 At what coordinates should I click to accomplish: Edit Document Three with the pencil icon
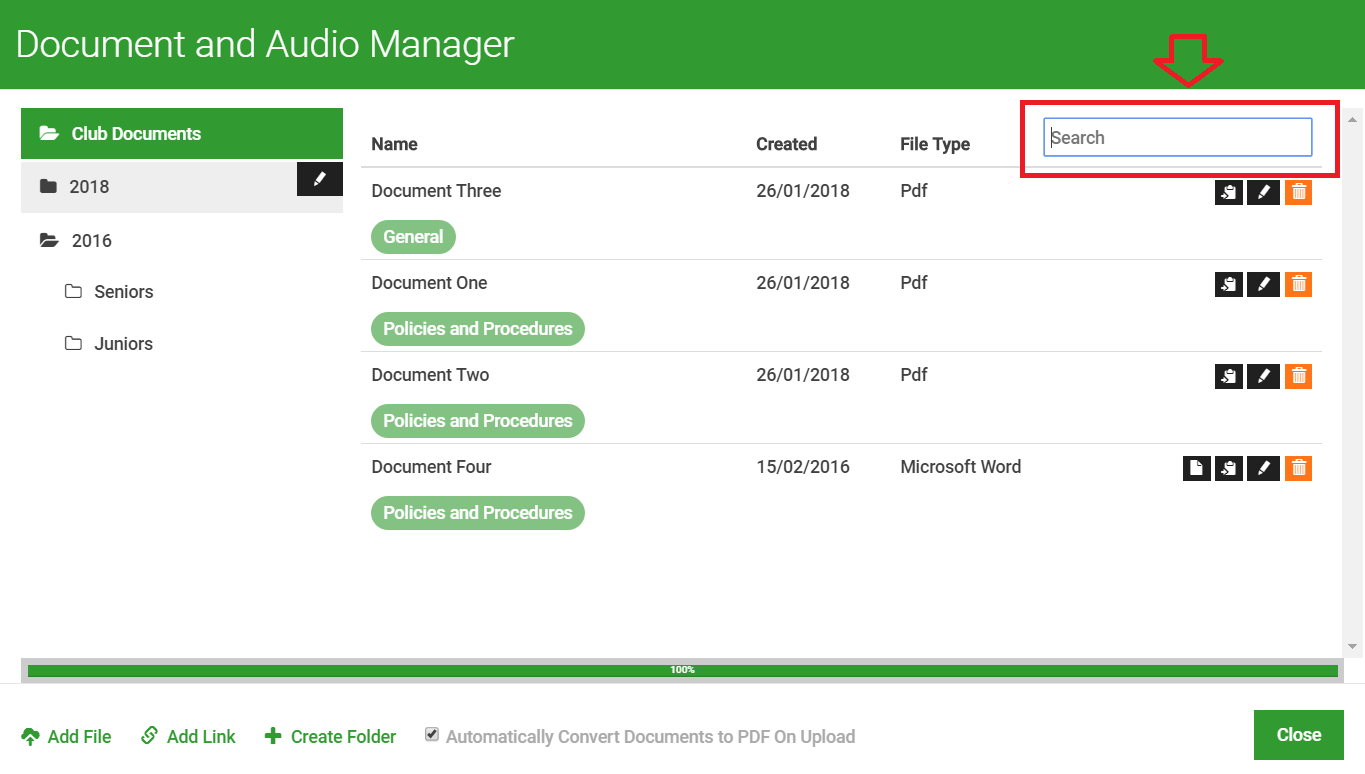1264,192
